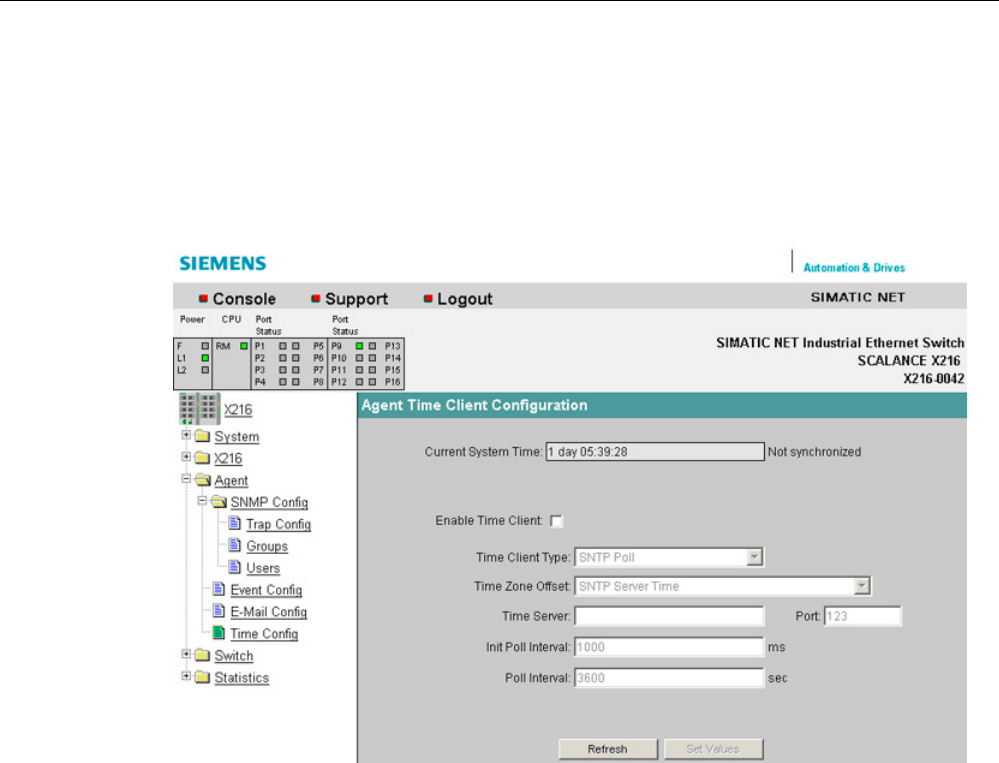The image size is (999, 763).
Task: Click the red bullet beside Support
Action: click(x=315, y=298)
